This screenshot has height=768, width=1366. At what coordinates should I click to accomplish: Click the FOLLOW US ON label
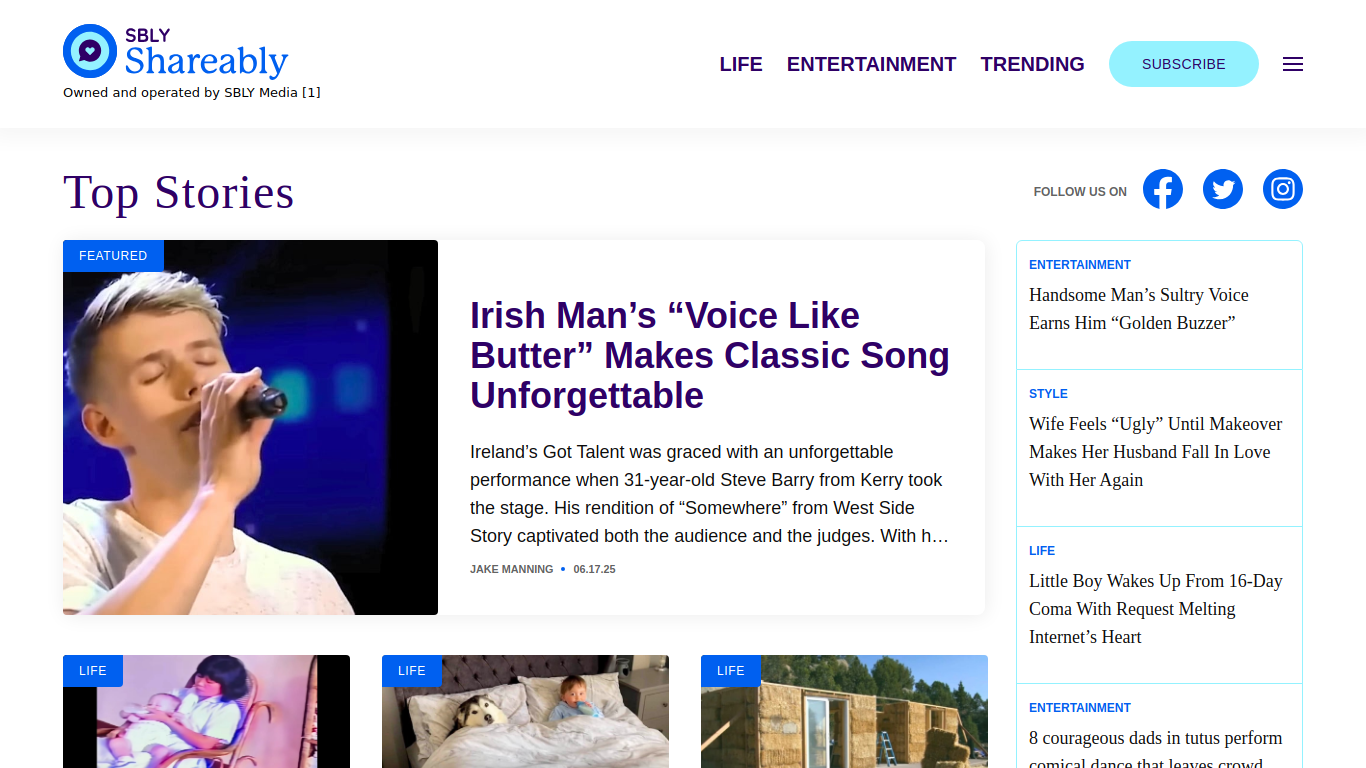pos(1080,192)
